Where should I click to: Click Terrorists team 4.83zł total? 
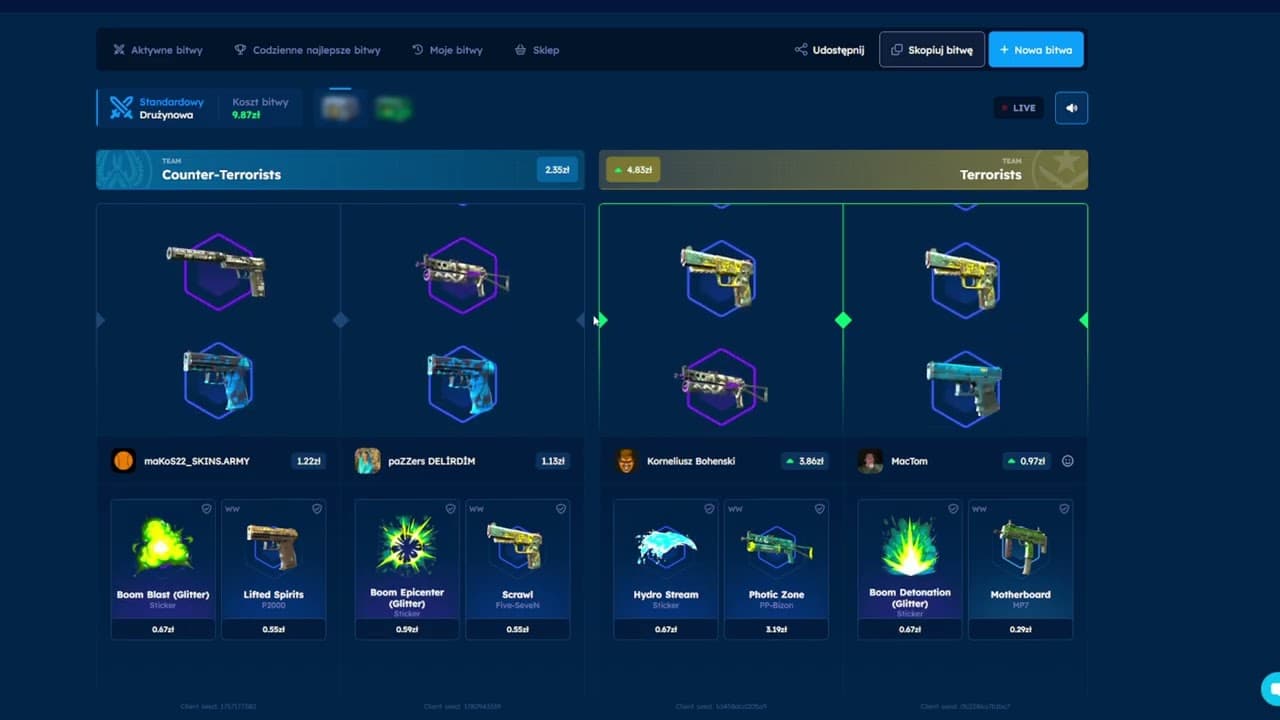point(633,170)
